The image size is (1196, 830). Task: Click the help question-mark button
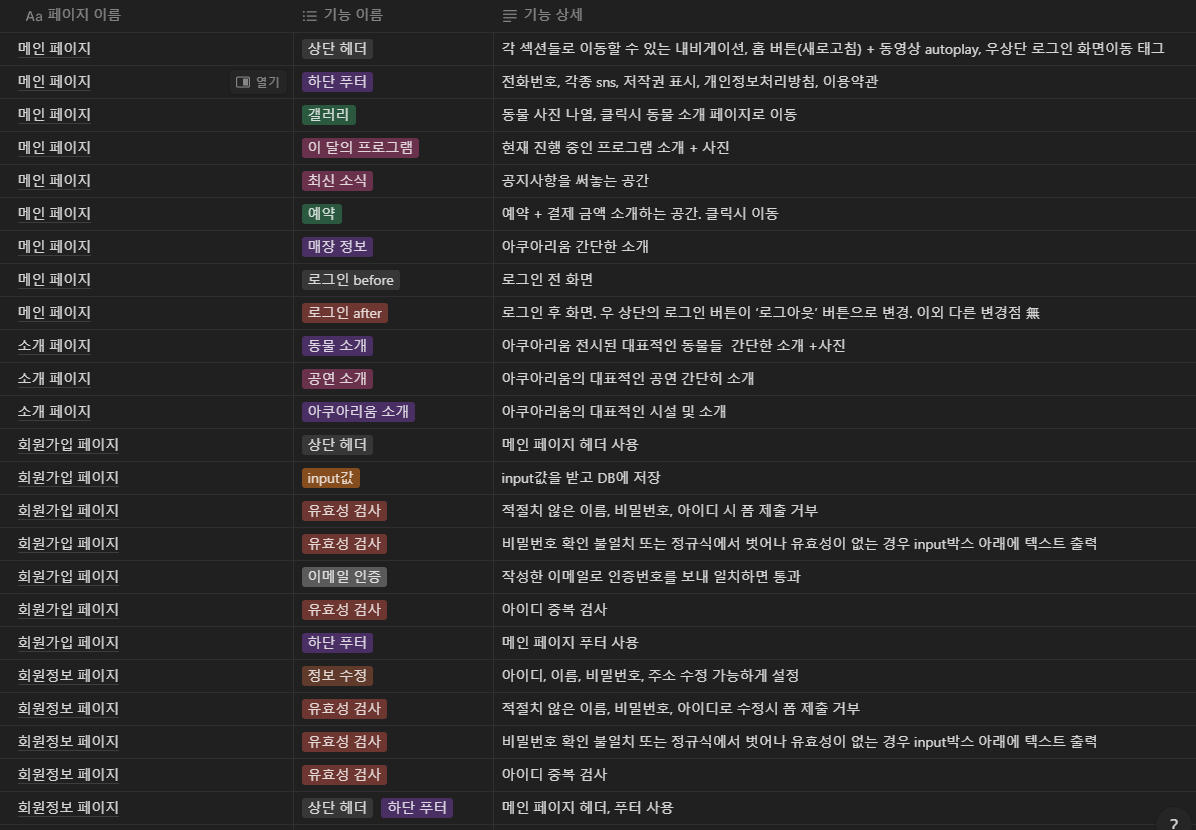pos(1174,822)
